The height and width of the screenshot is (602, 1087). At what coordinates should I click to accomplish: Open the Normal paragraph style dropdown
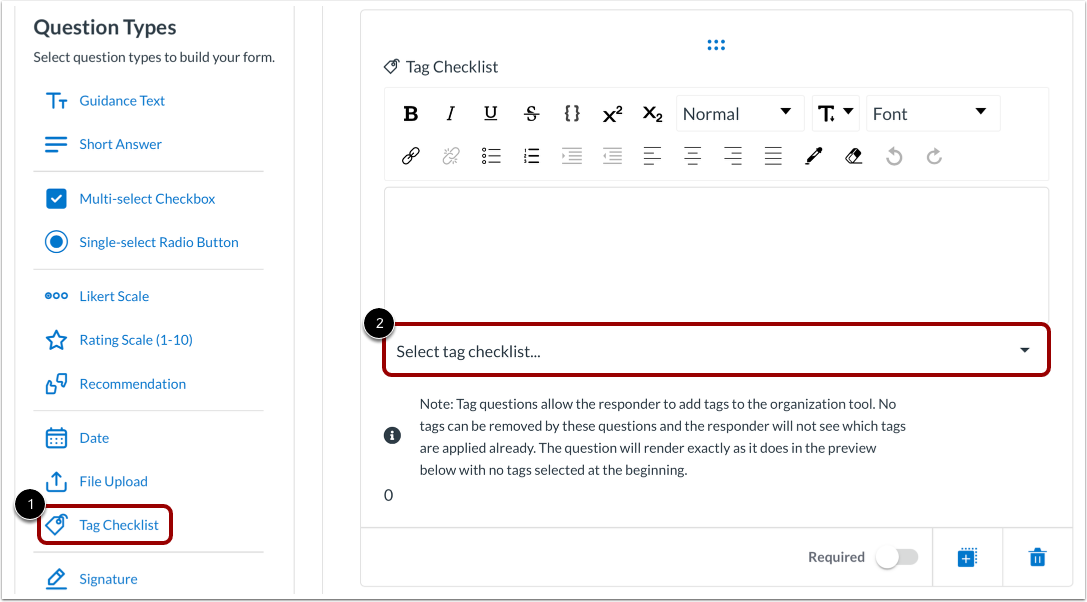coord(740,113)
